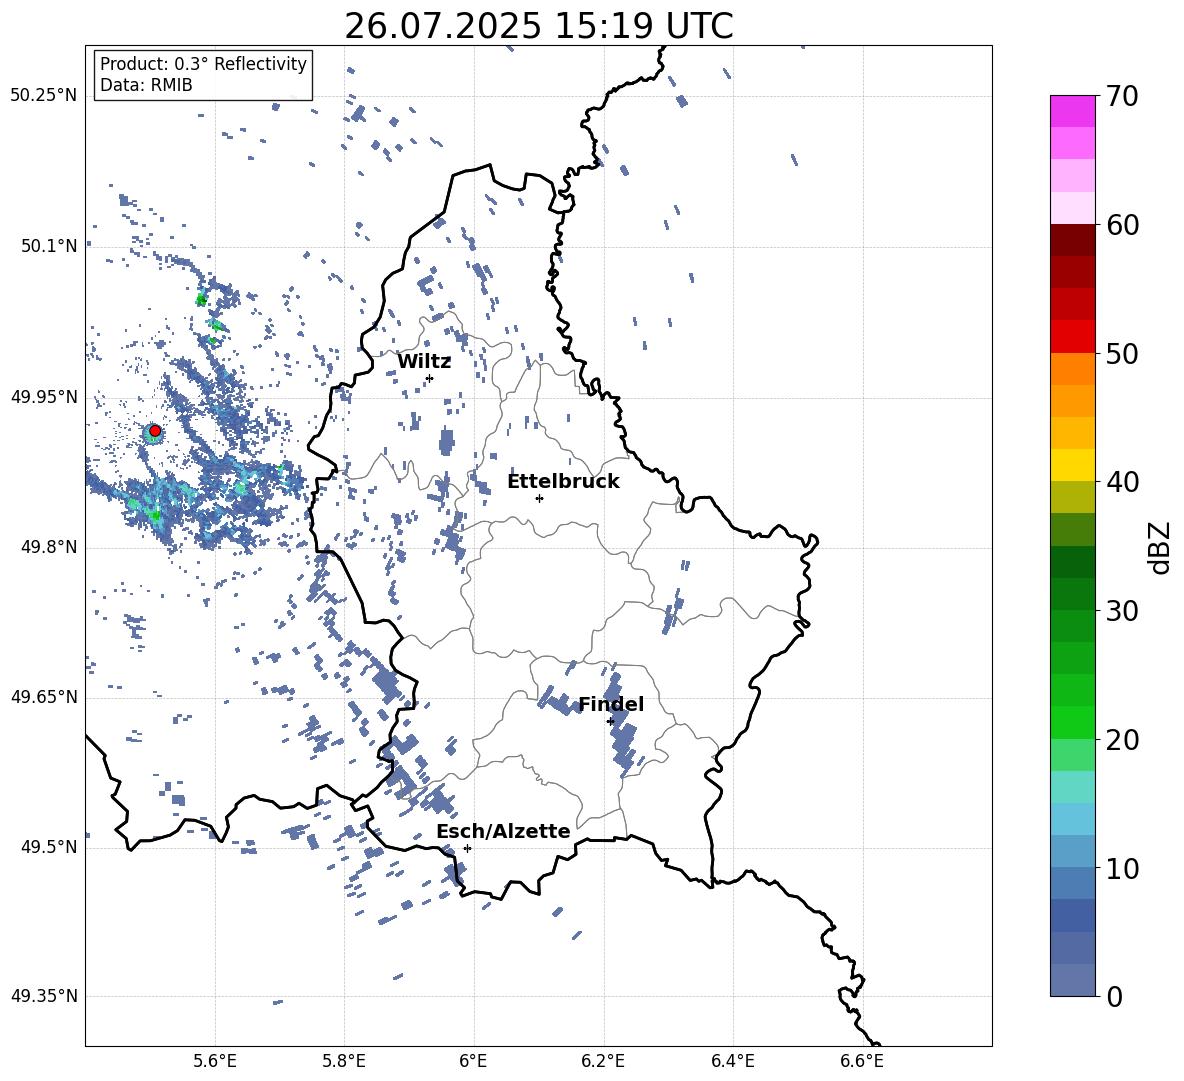Click the bright red colorbar segment above 50
The image size is (1184, 1081).
pyautogui.click(x=1073, y=337)
